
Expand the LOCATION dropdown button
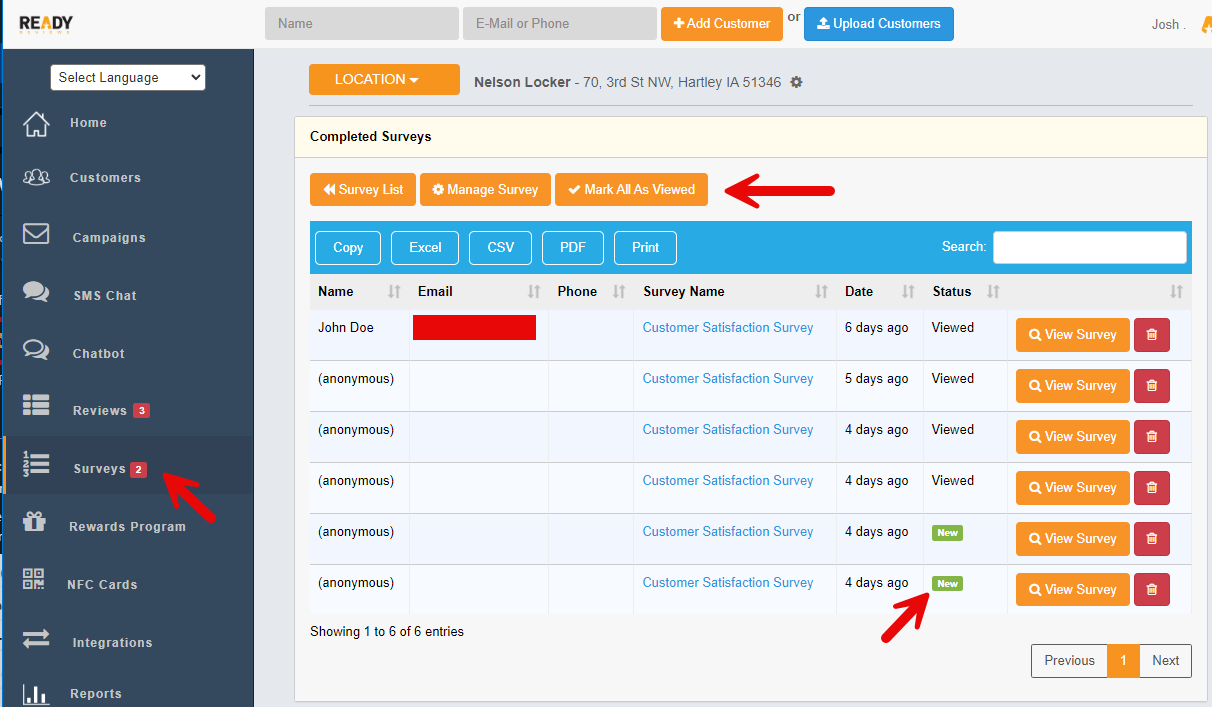pos(384,80)
